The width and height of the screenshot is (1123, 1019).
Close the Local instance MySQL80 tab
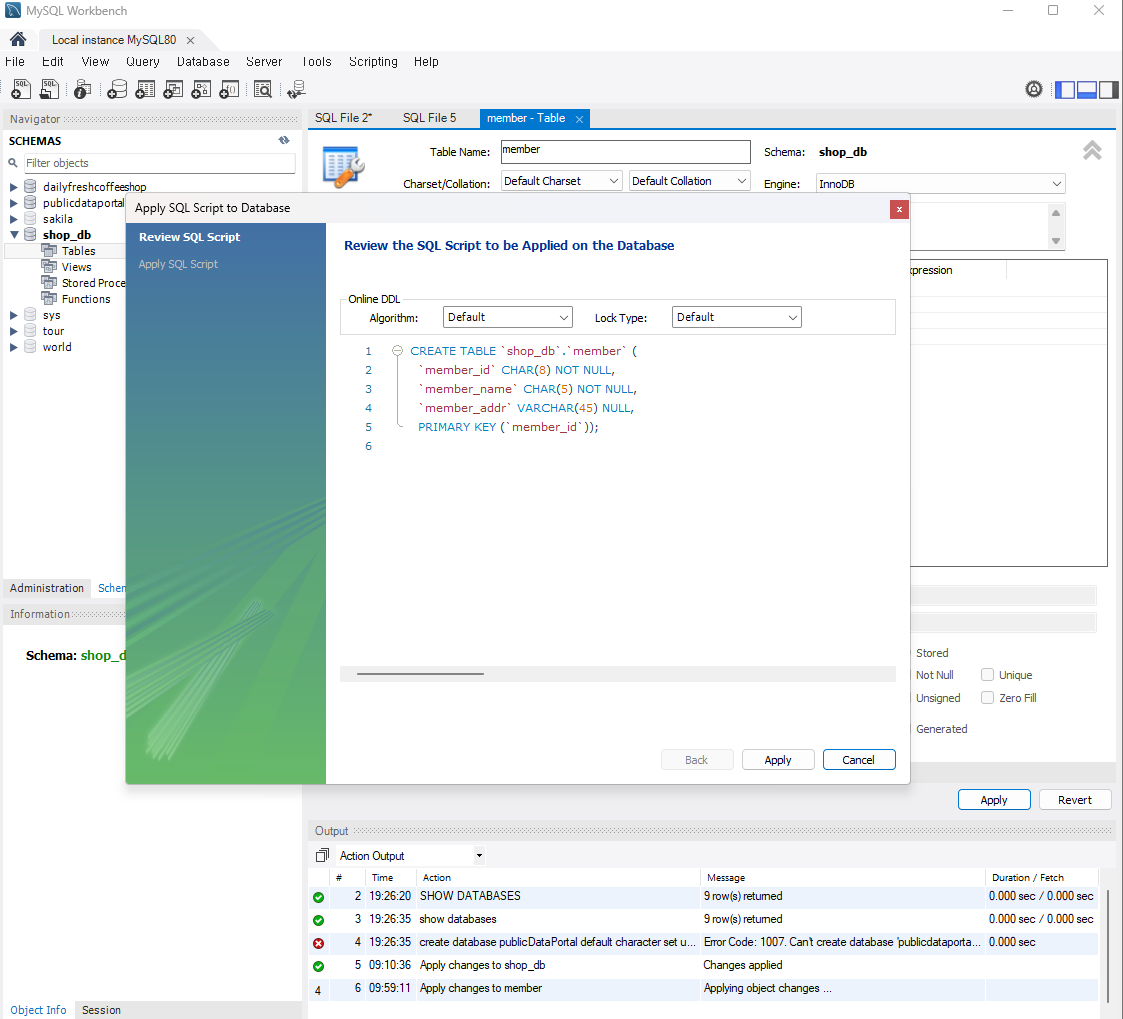point(190,40)
